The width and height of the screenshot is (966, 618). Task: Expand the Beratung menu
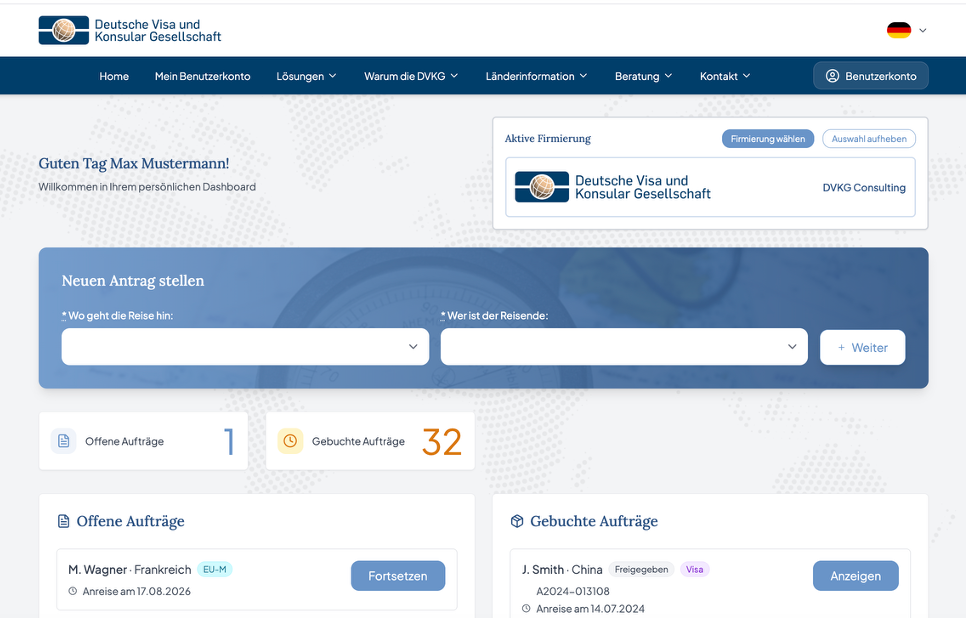pyautogui.click(x=643, y=76)
